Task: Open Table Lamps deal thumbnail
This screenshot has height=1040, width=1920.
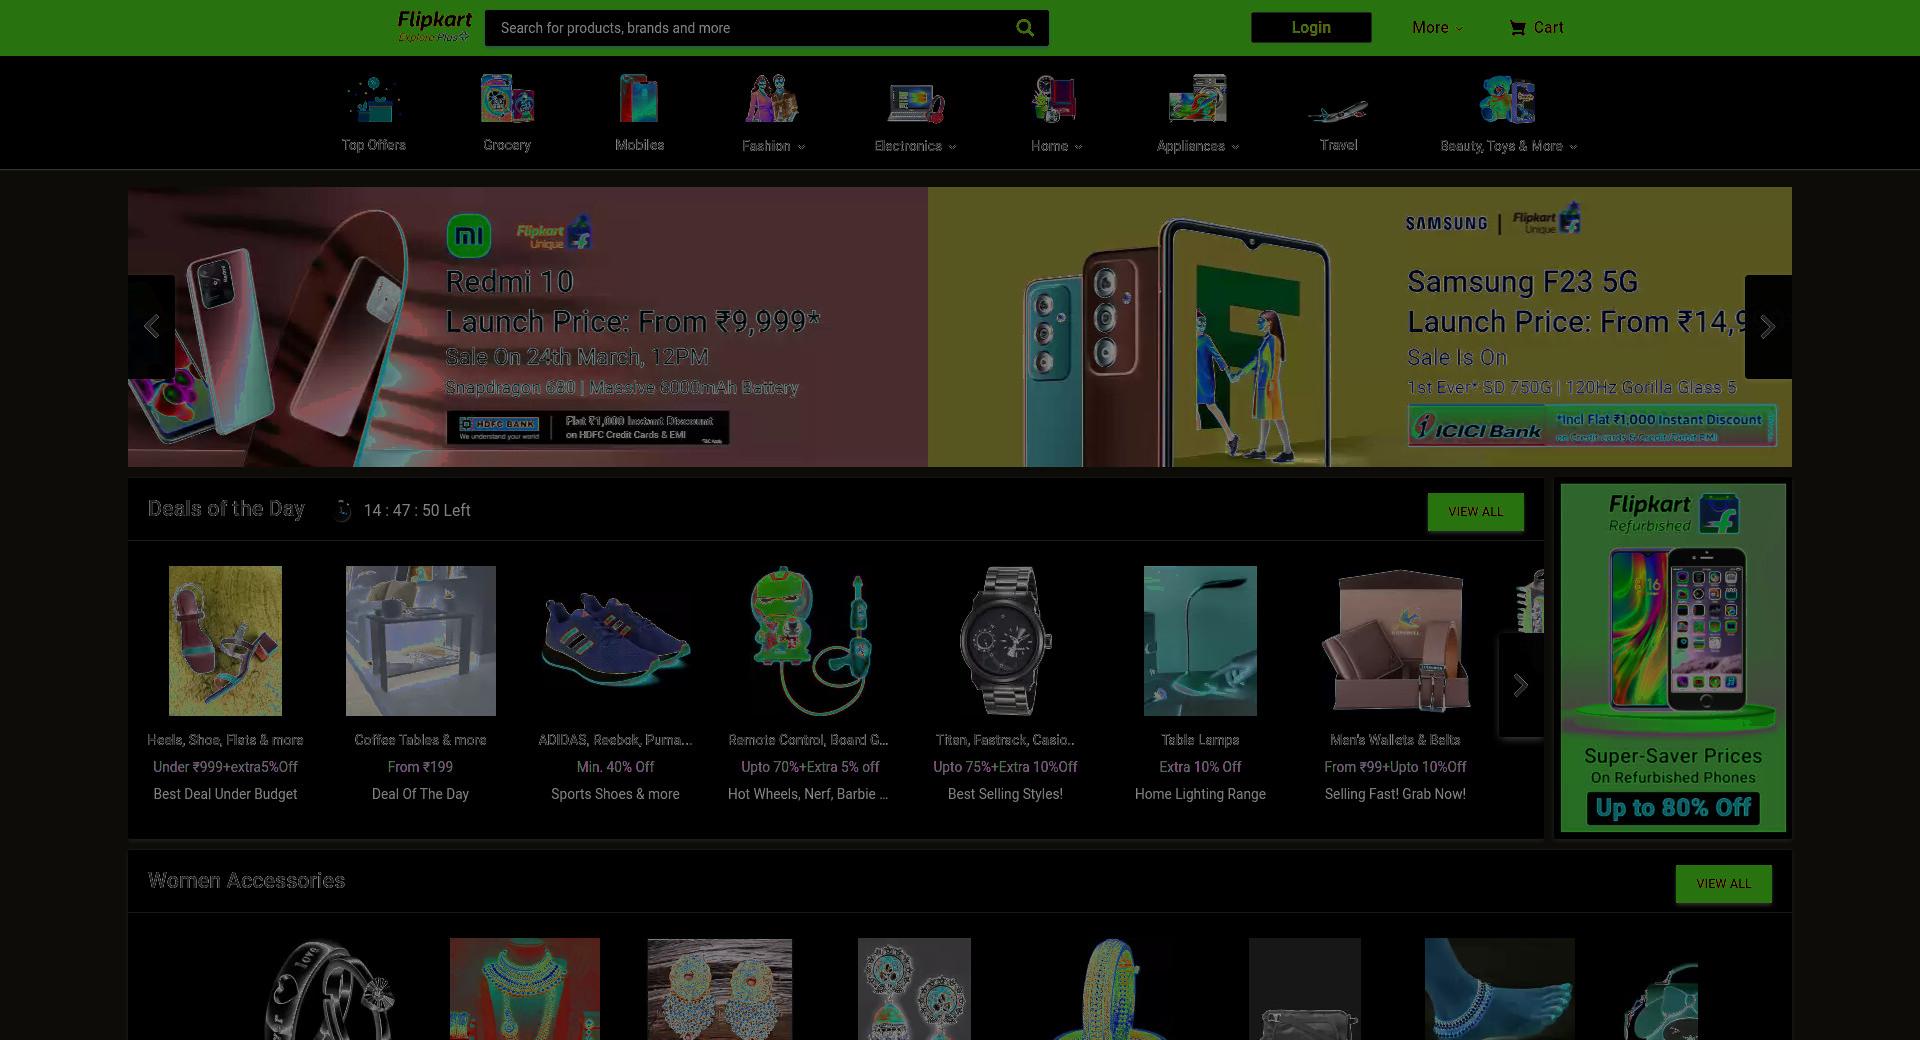Action: 1200,641
